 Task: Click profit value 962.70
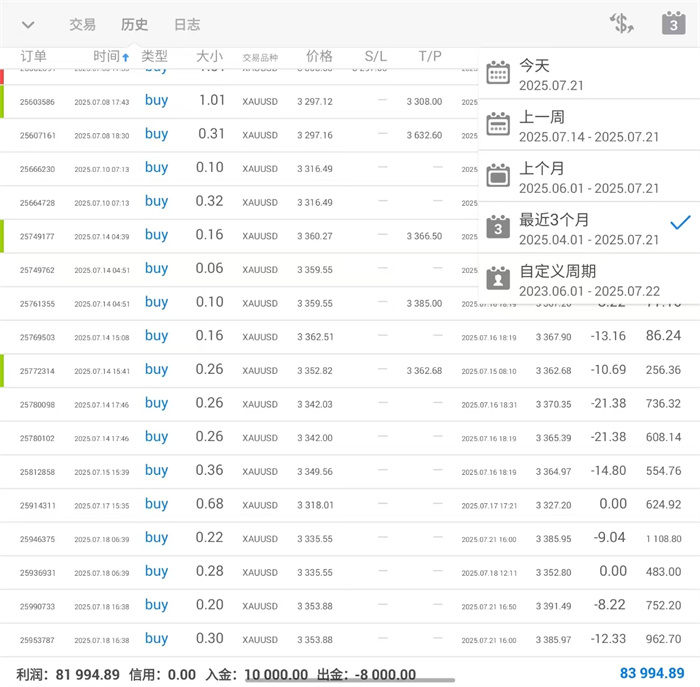pyautogui.click(x=663, y=639)
